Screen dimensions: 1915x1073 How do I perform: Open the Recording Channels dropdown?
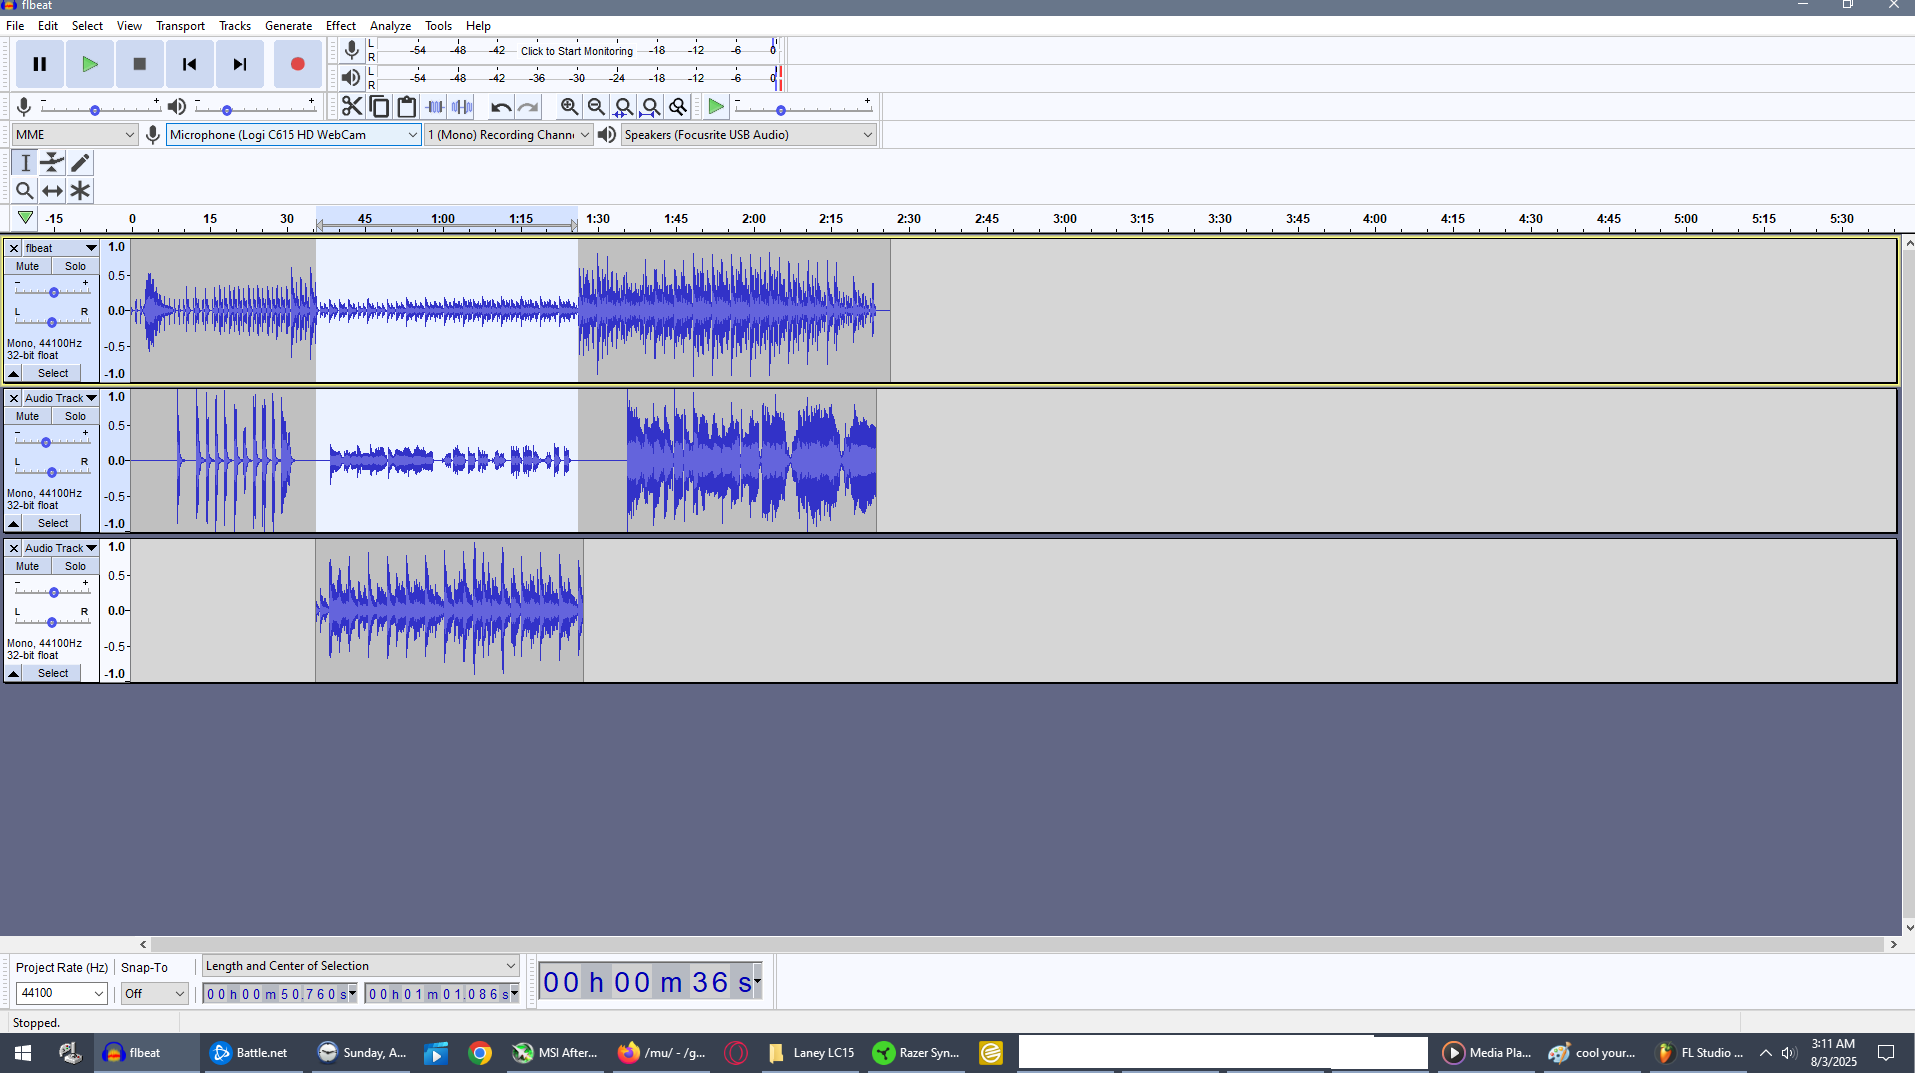(509, 134)
